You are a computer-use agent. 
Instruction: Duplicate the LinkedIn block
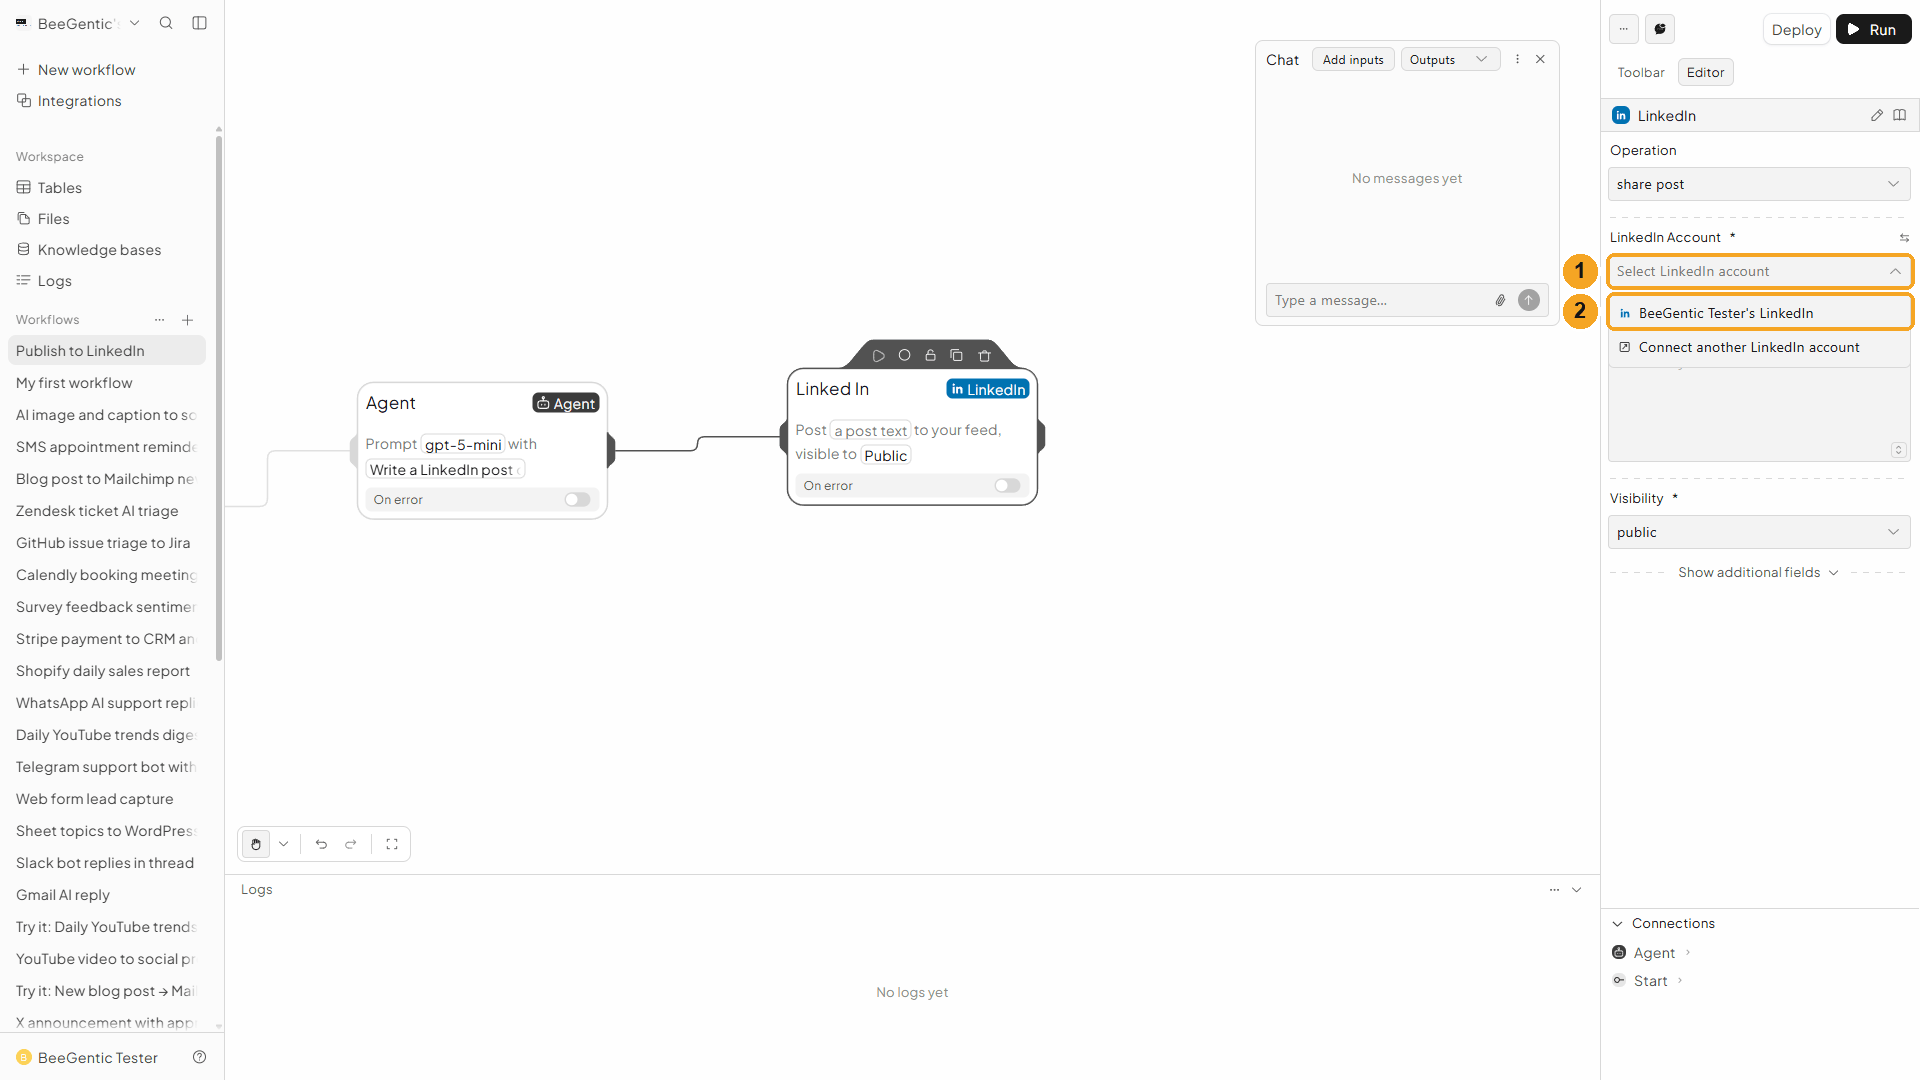956,356
